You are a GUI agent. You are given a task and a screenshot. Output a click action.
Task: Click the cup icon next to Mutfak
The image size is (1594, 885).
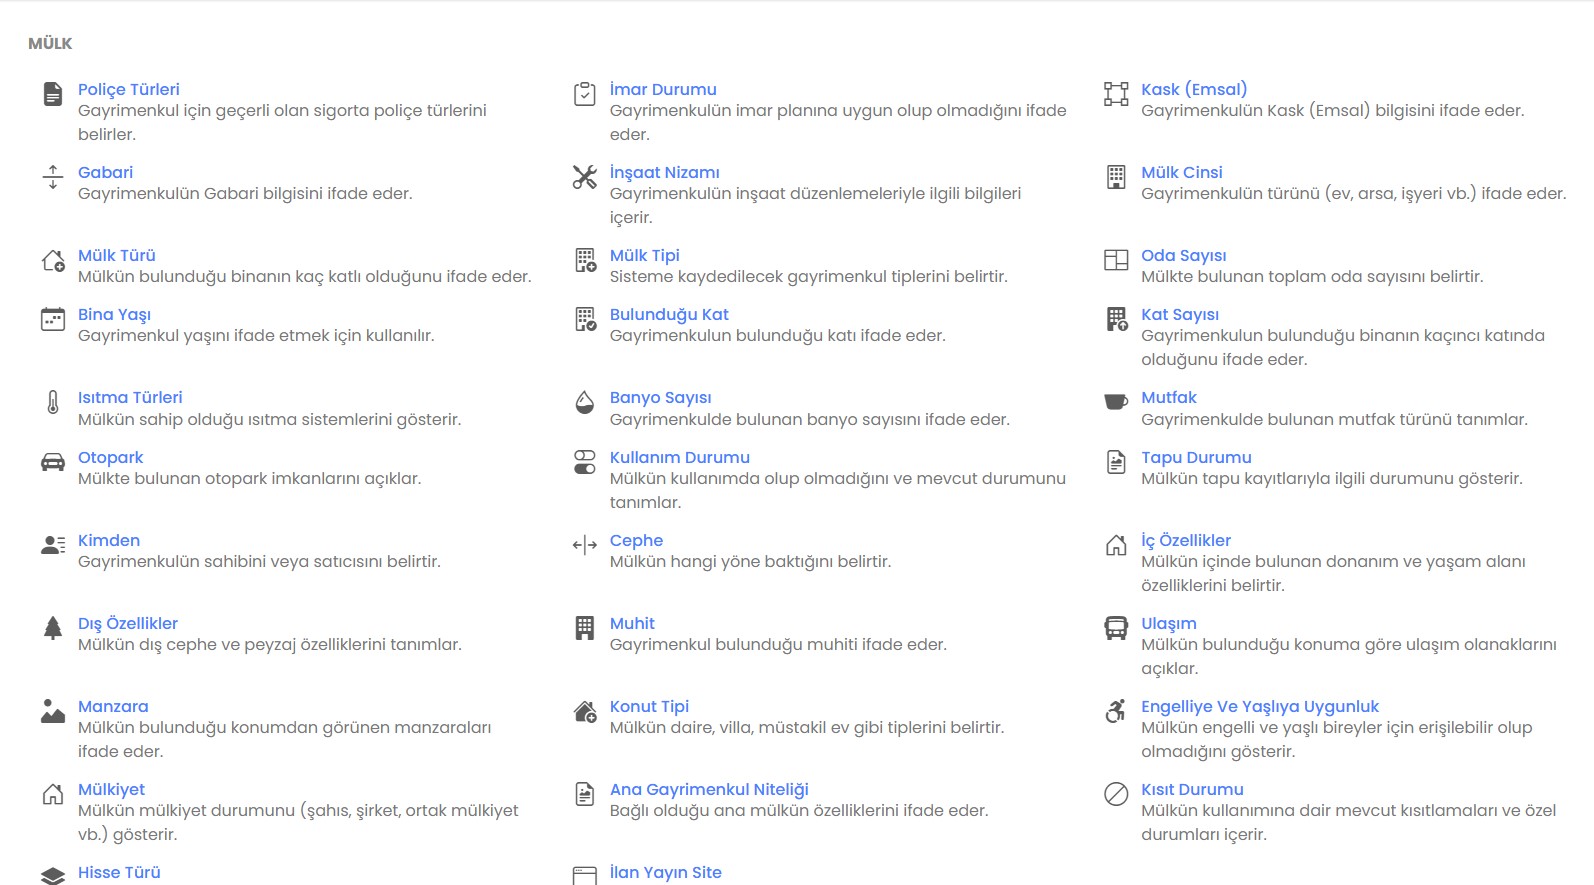(x=1116, y=402)
